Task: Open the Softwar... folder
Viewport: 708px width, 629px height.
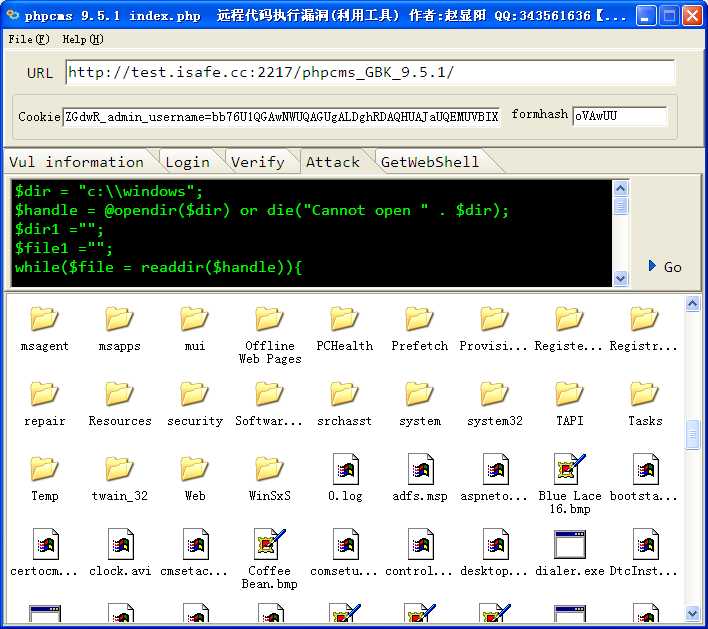Action: coord(269,393)
